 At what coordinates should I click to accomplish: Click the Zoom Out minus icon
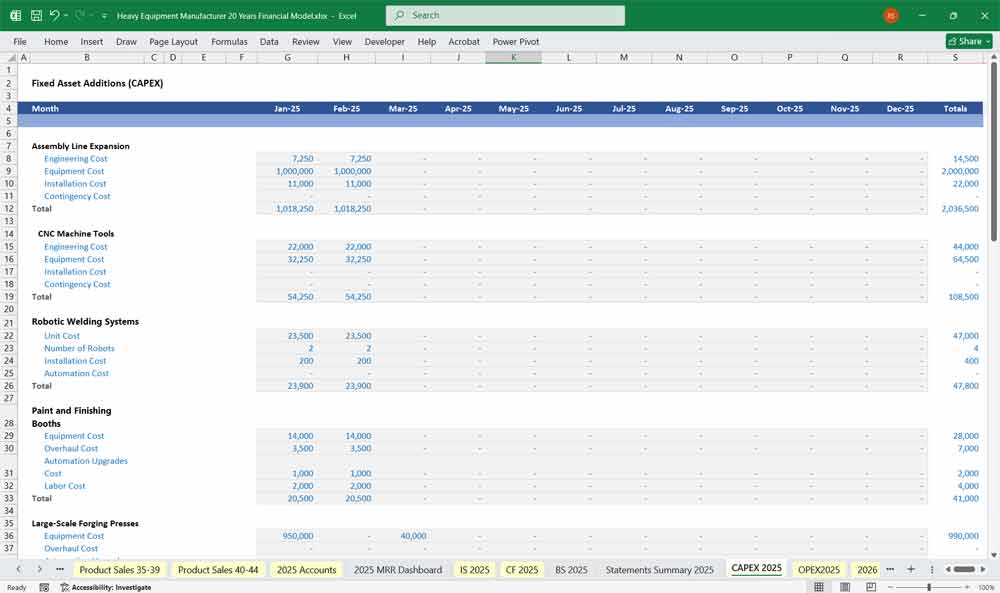[x=891, y=587]
